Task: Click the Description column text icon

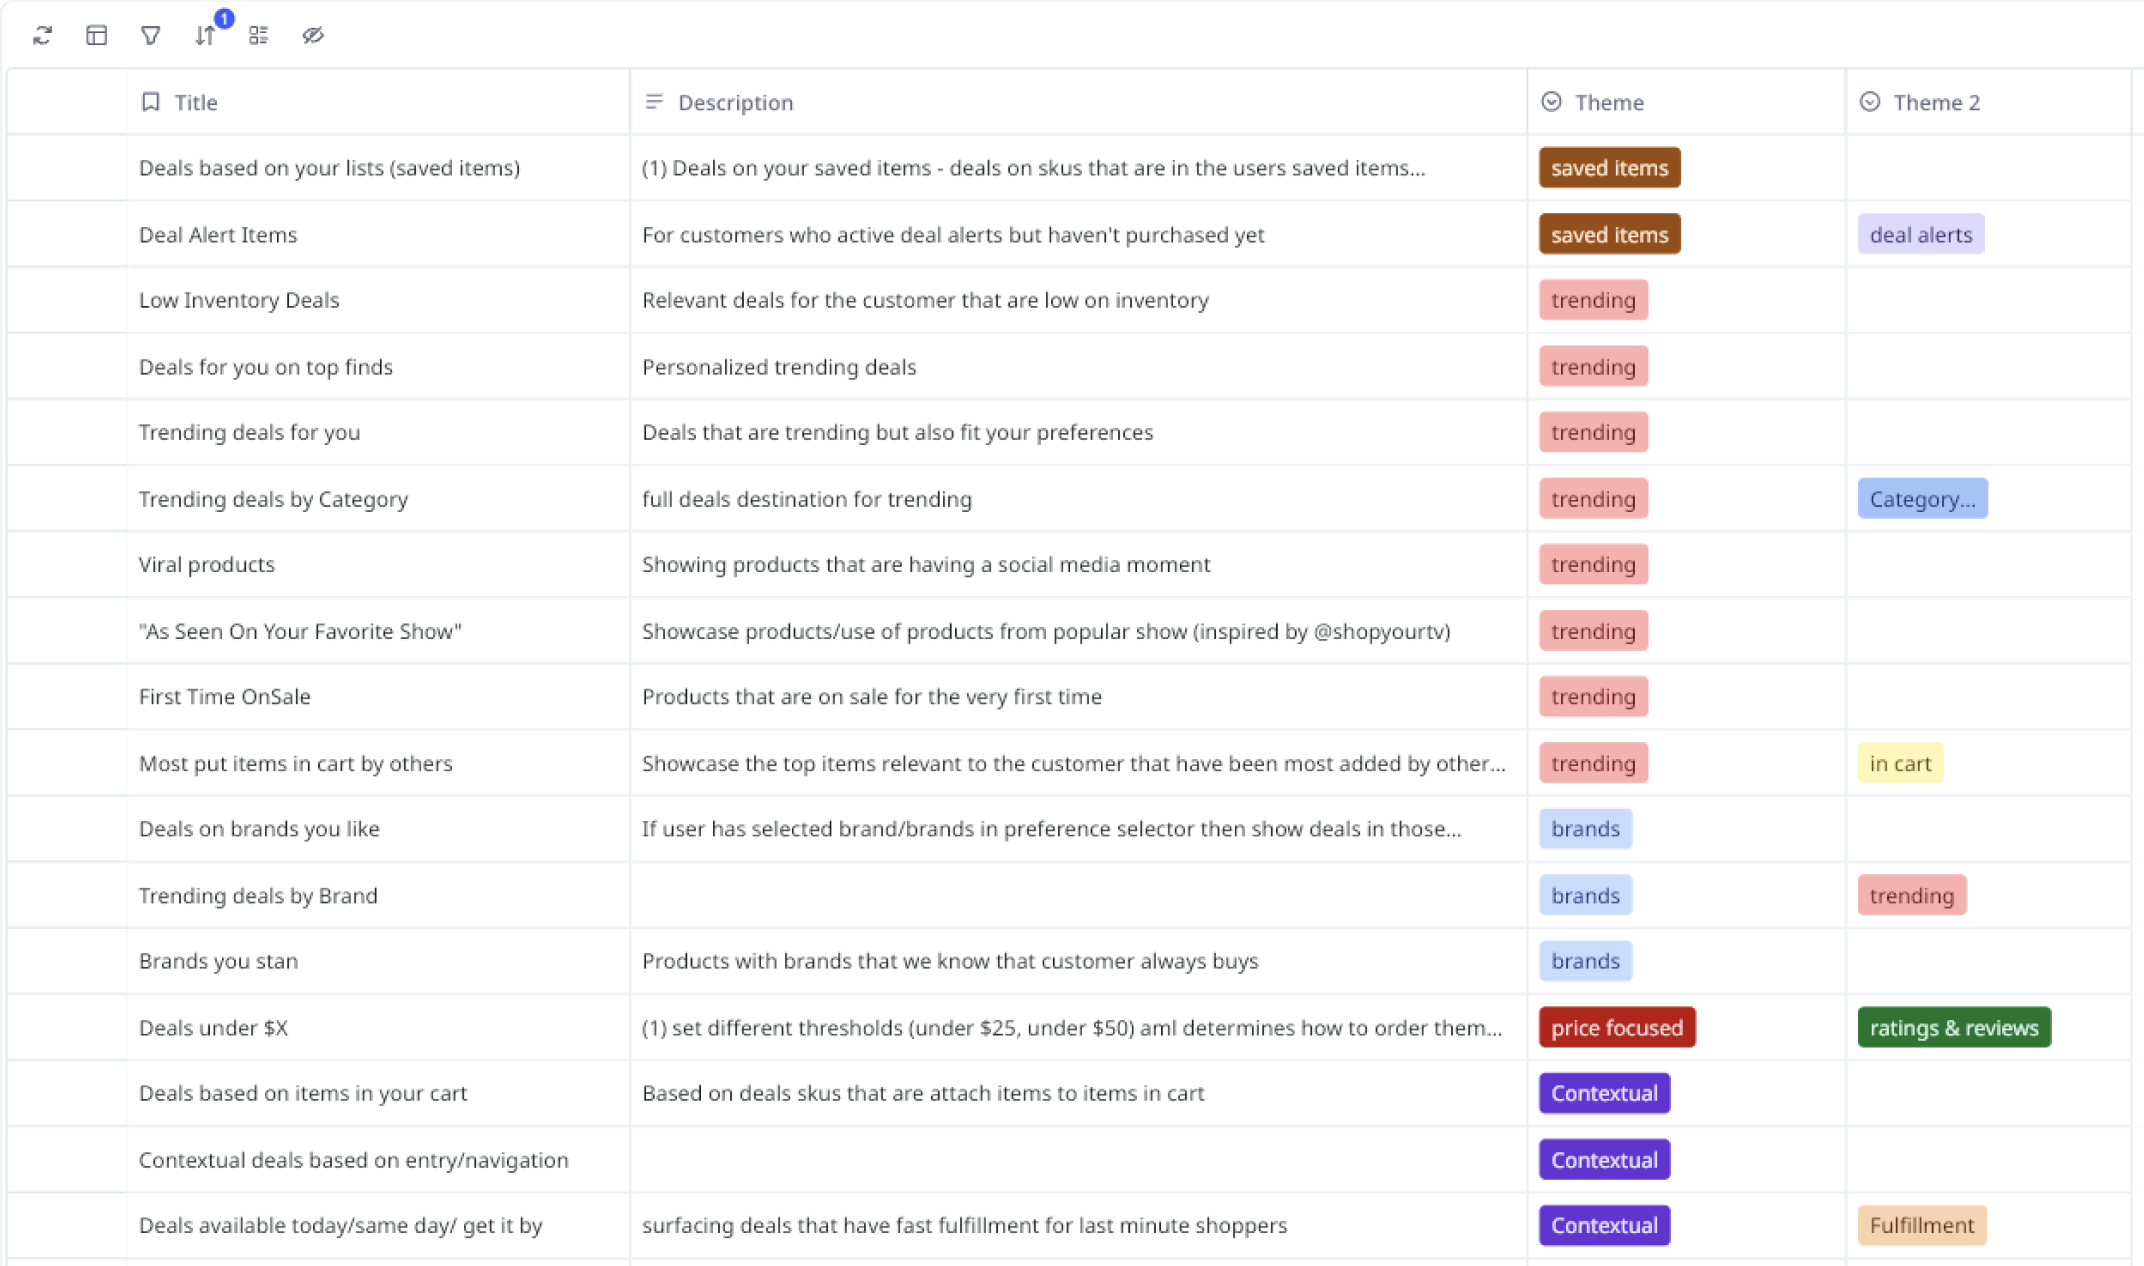Action: [x=654, y=102]
